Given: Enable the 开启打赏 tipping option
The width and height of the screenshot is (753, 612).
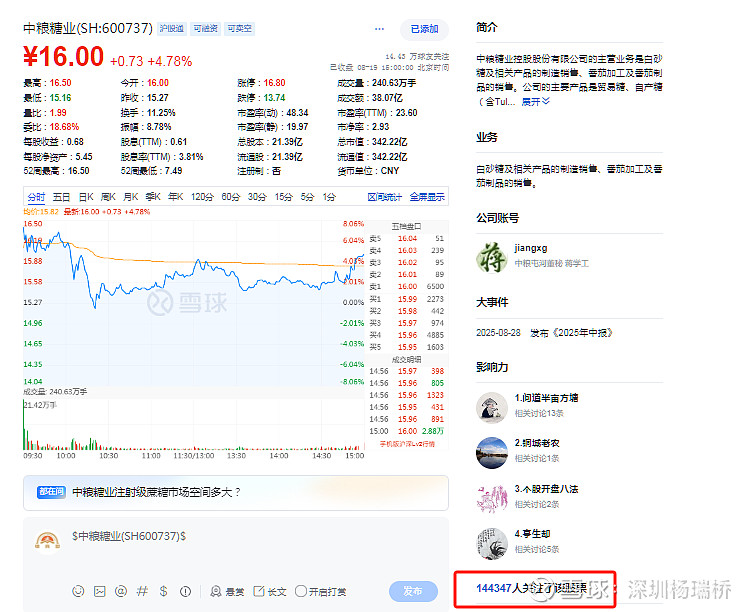Looking at the screenshot, I should pos(320,591).
